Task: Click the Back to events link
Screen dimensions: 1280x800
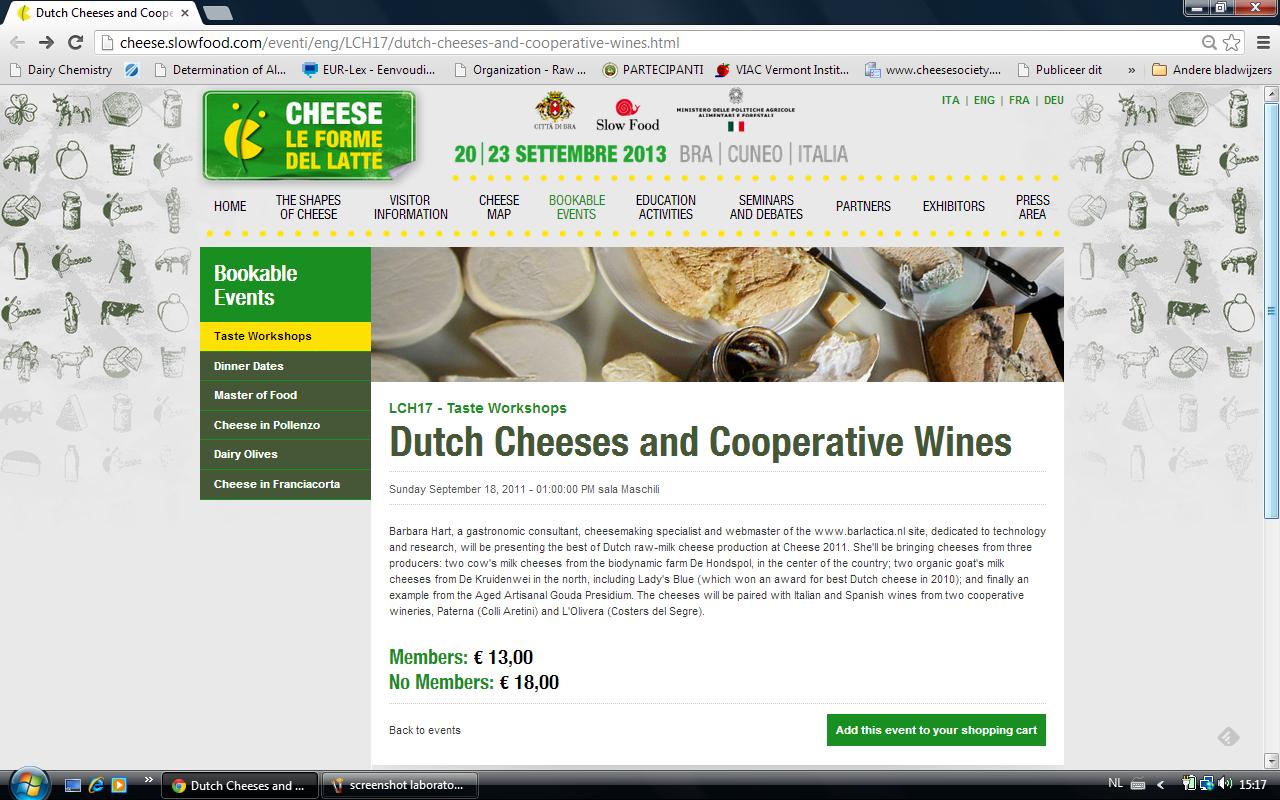Action: pos(425,730)
